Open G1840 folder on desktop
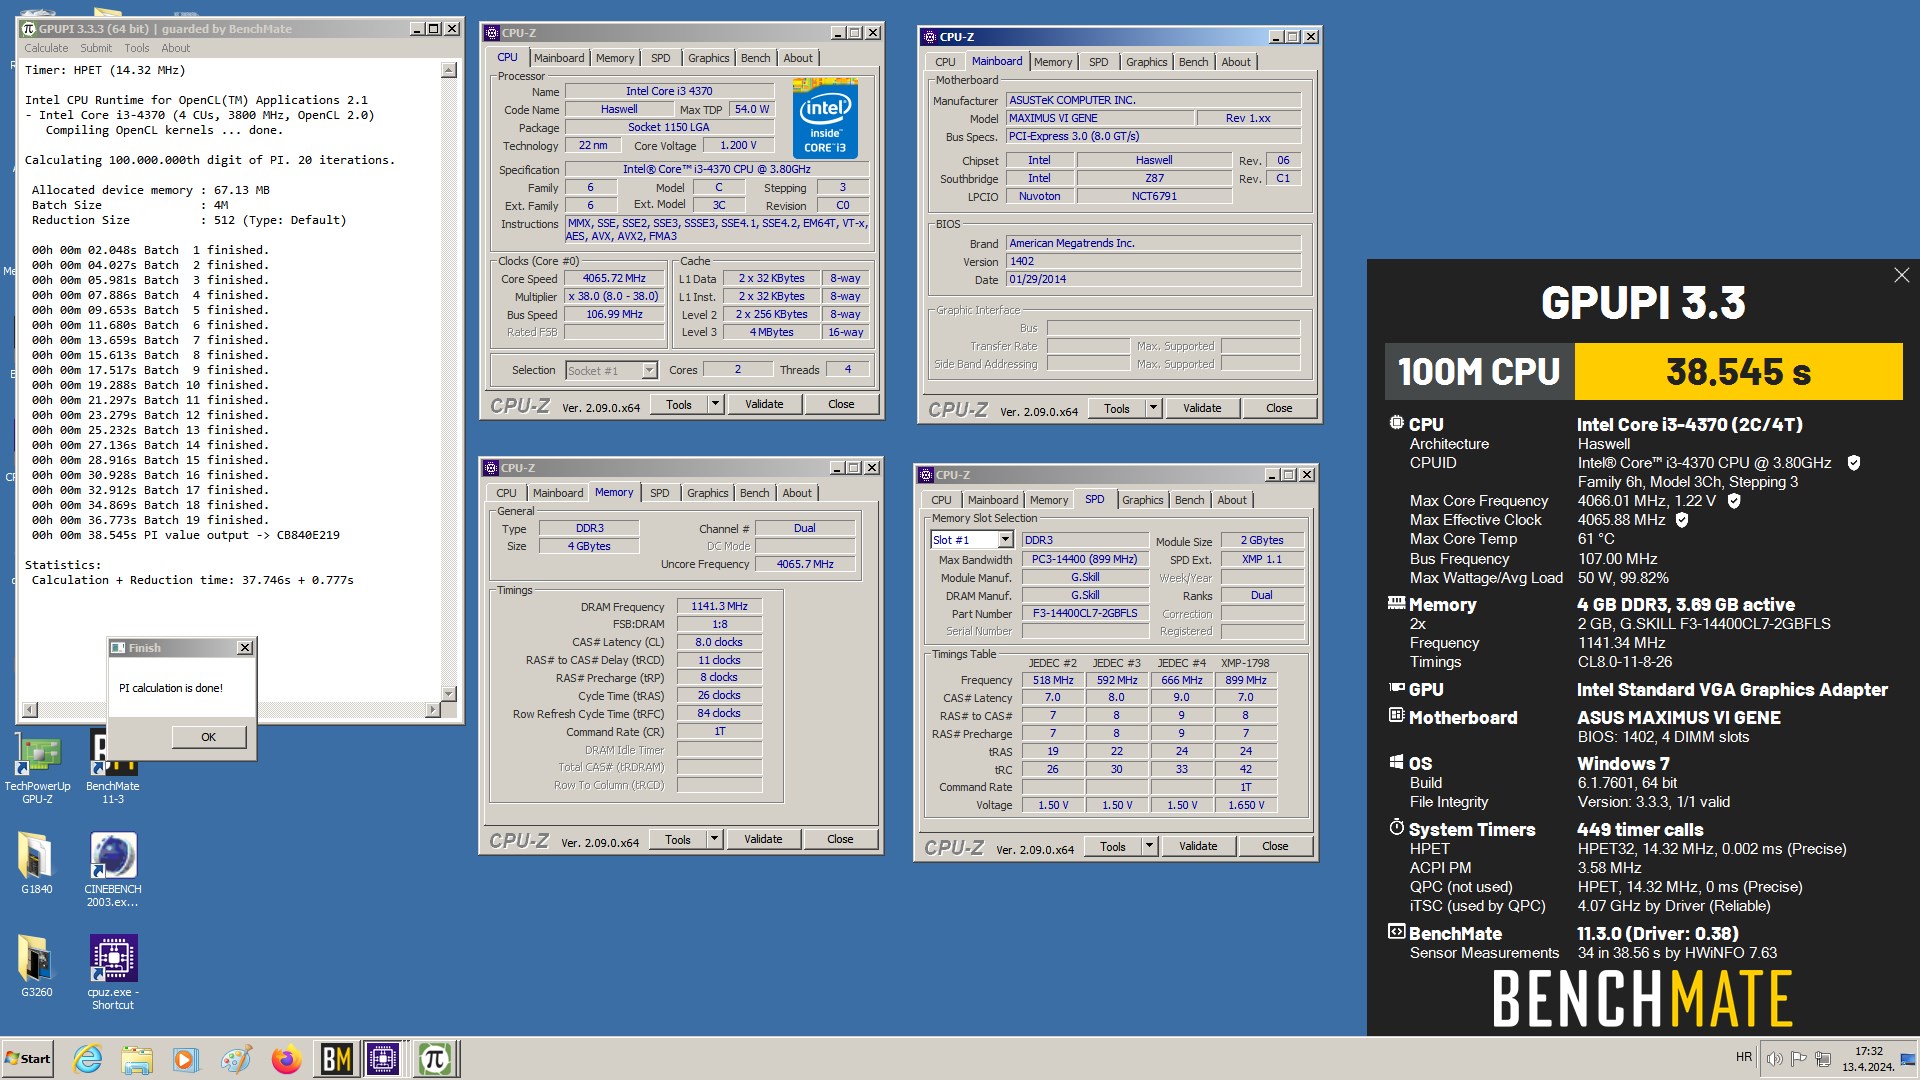1920x1080 pixels. [37, 864]
